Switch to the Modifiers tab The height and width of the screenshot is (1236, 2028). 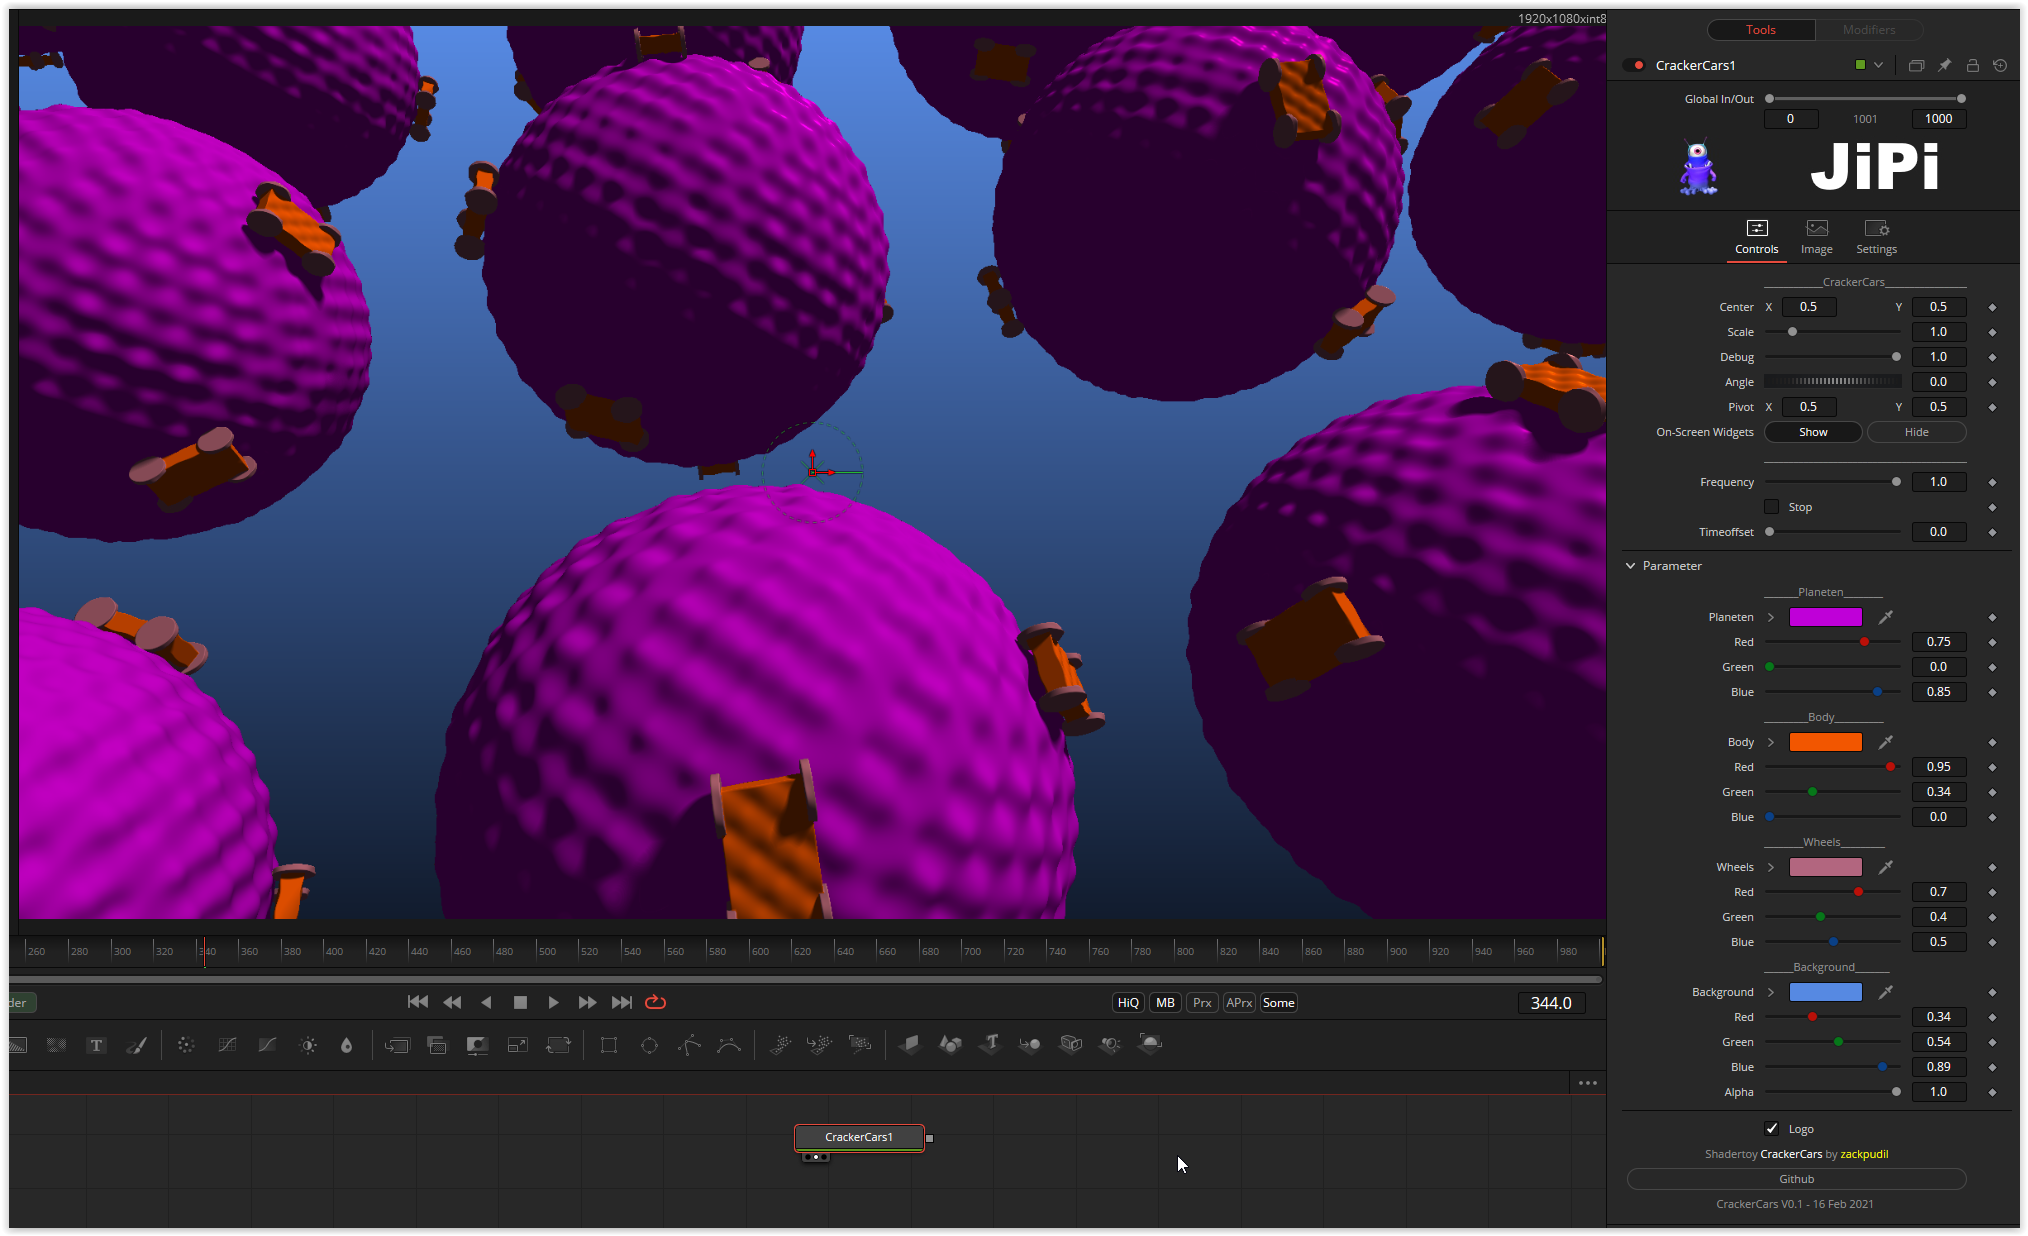(1868, 30)
